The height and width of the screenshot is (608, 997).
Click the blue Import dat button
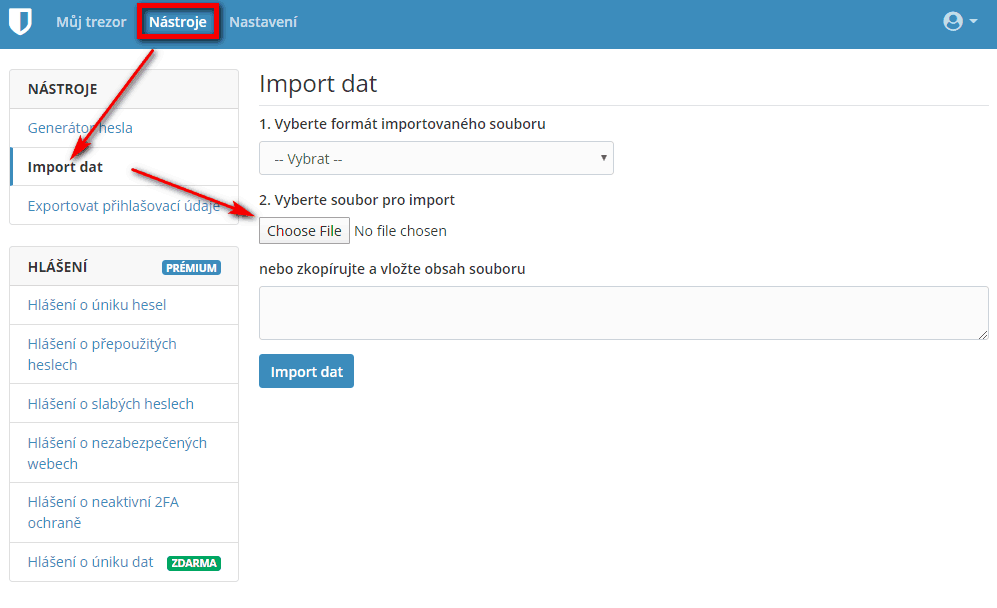pos(306,371)
